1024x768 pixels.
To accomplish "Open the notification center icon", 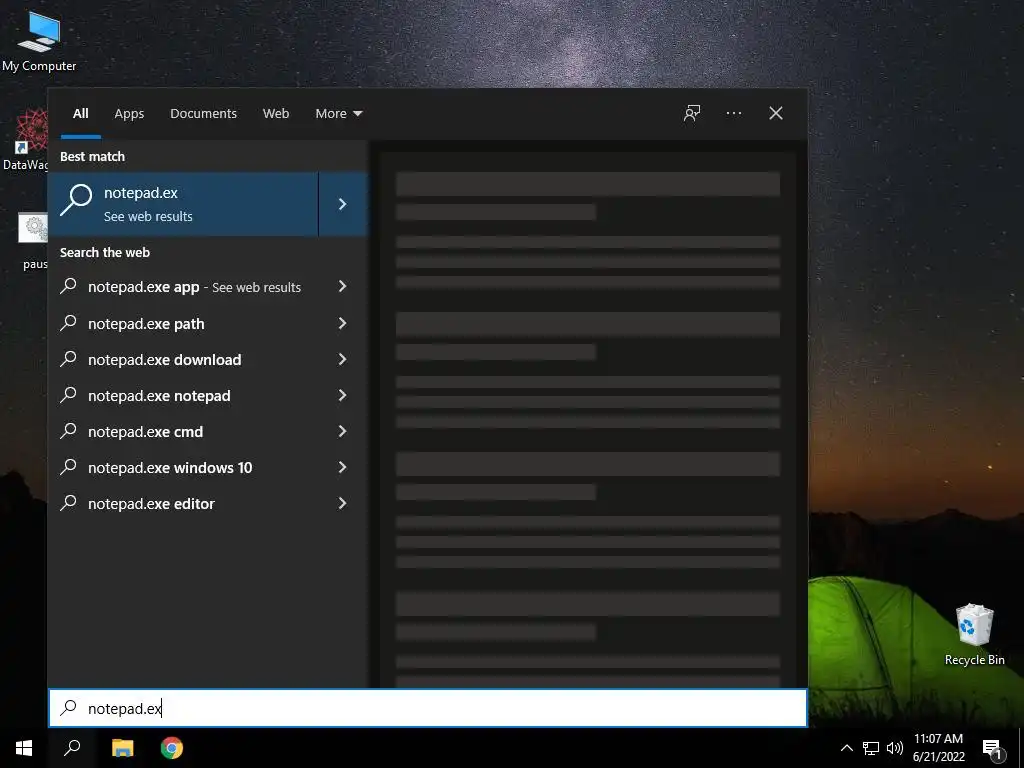I will (993, 748).
